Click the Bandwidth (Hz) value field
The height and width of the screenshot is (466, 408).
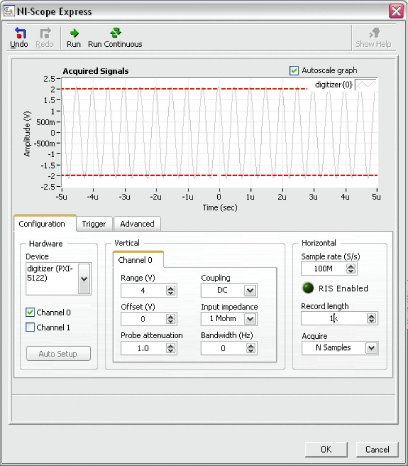[x=223, y=348]
